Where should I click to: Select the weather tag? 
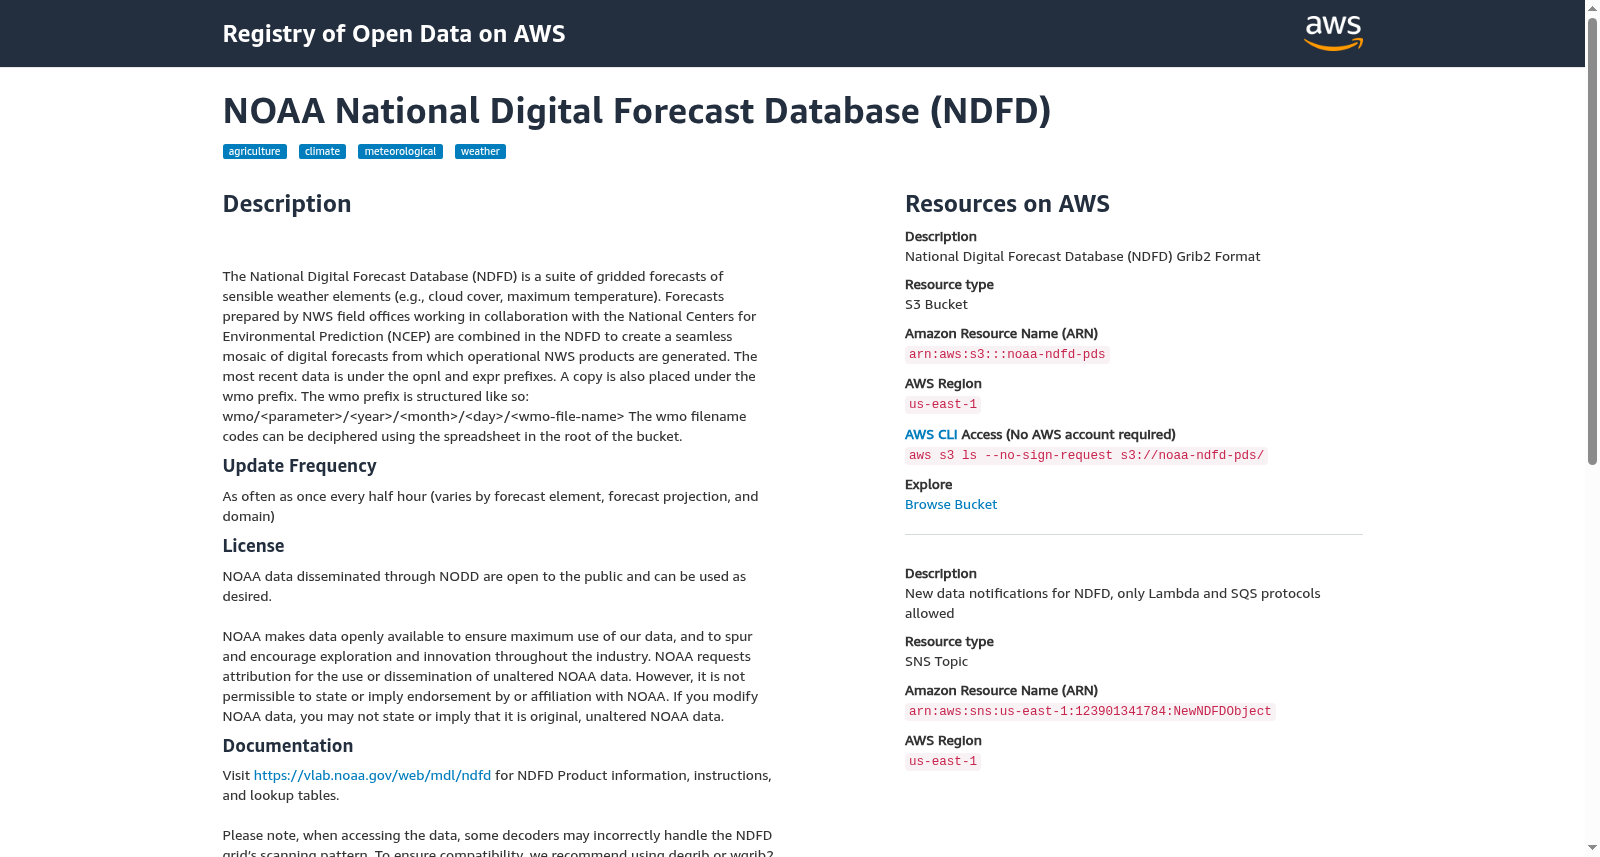click(x=480, y=152)
